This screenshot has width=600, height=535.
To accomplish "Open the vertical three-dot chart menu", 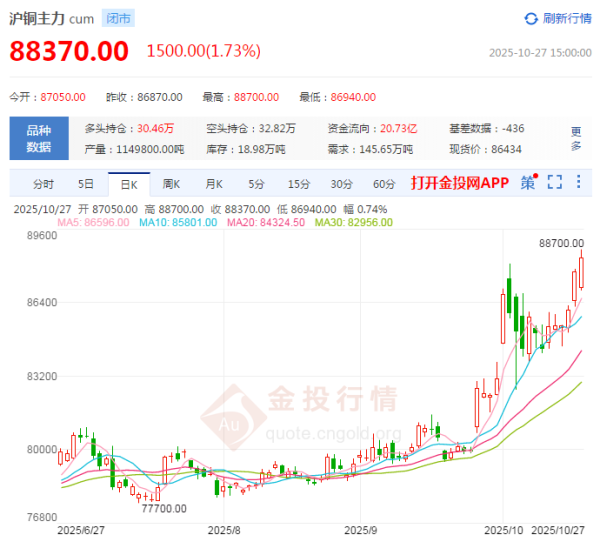I will click(581, 183).
